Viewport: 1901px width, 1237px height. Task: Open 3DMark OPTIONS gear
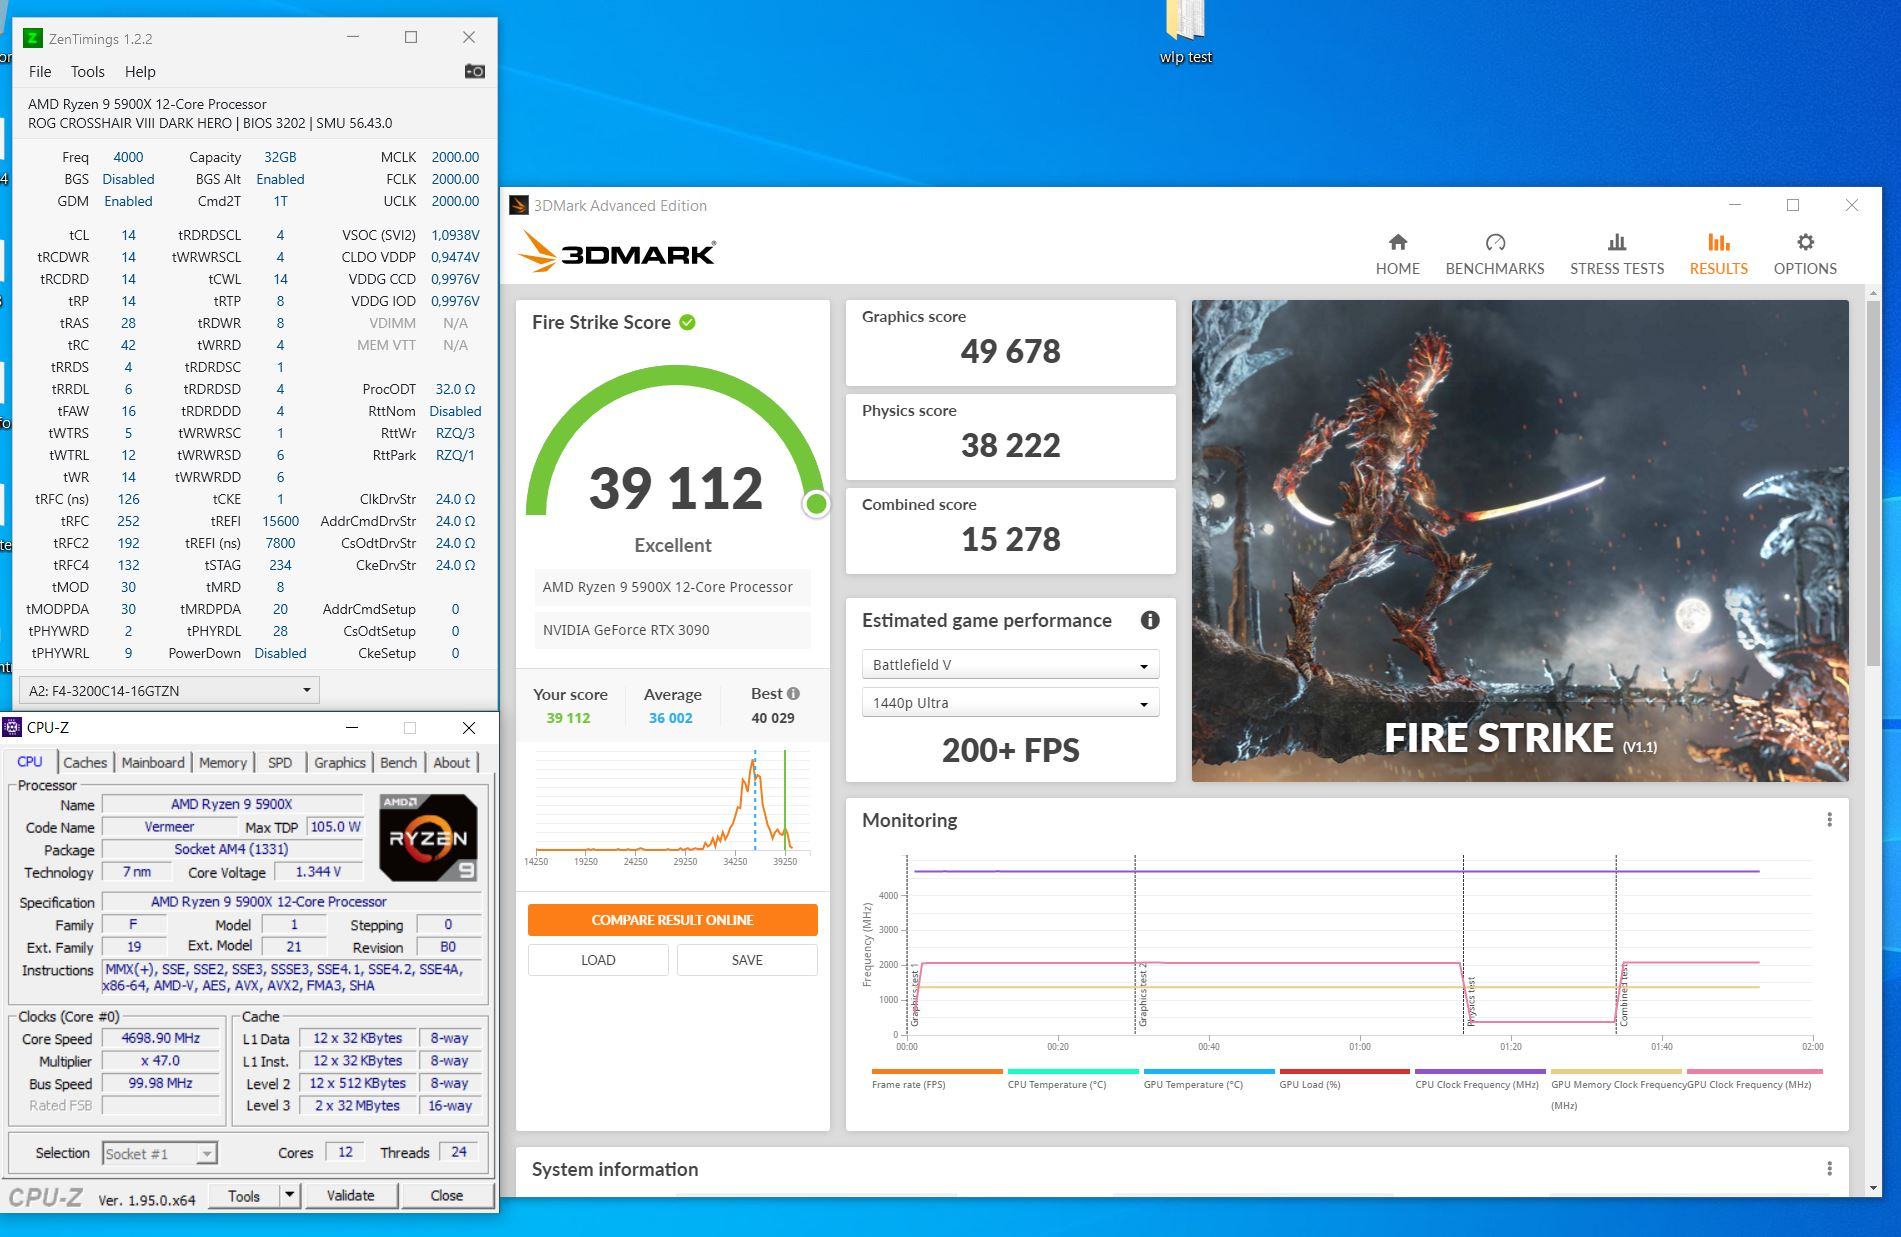click(x=1805, y=254)
